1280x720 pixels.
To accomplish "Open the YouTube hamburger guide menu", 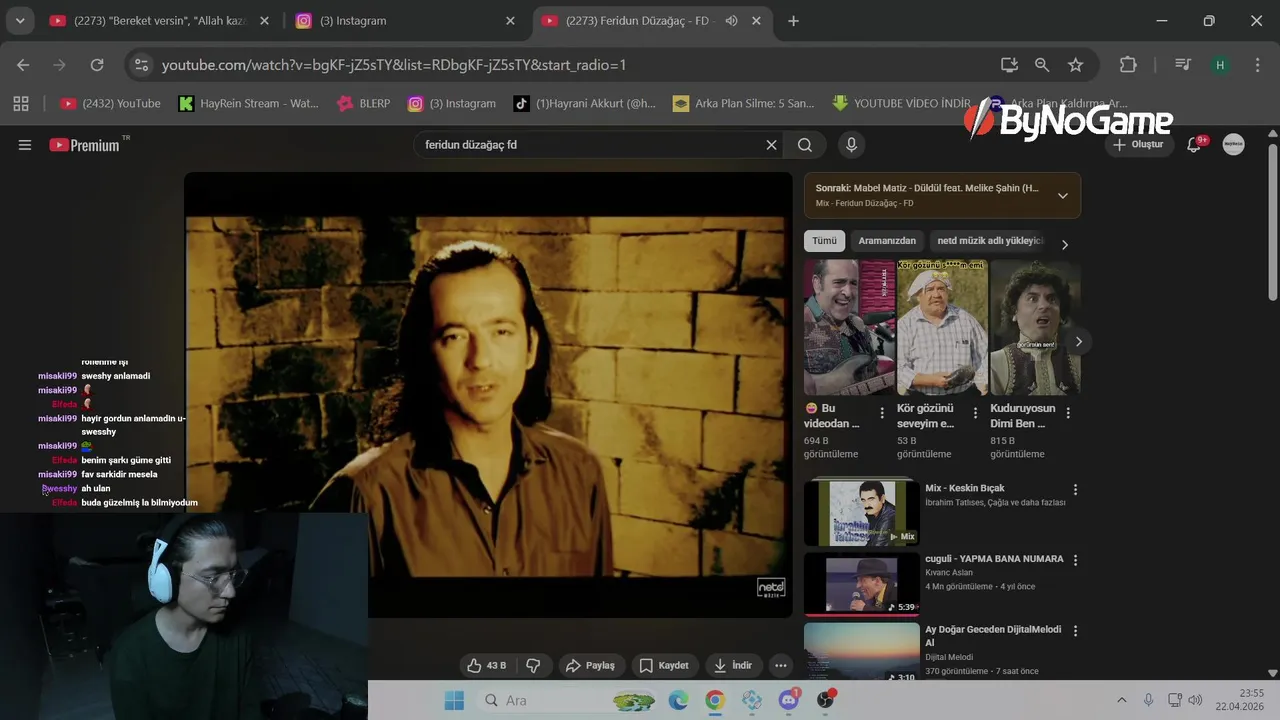I will coord(25,145).
